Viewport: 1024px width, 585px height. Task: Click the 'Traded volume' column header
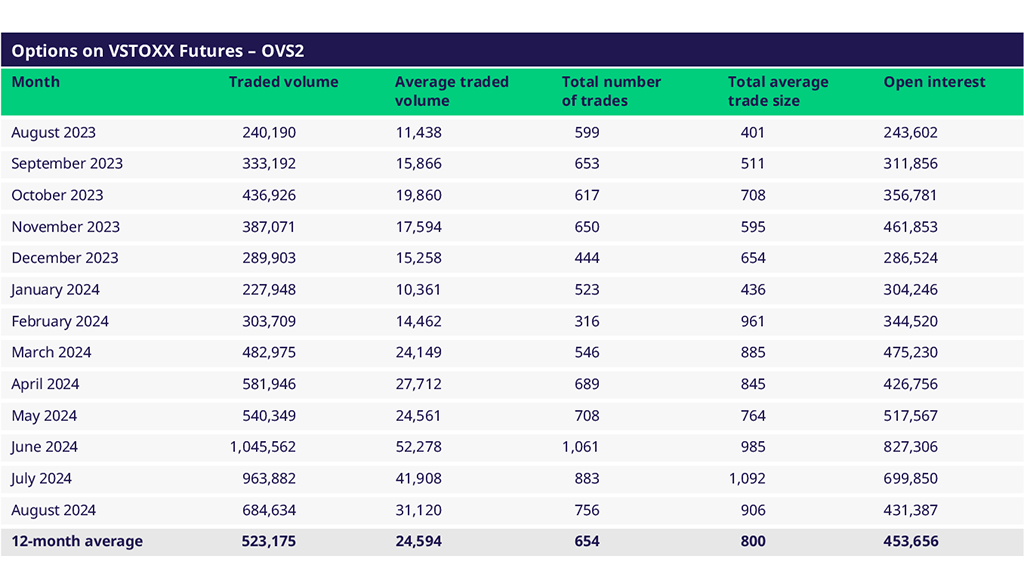coord(283,82)
